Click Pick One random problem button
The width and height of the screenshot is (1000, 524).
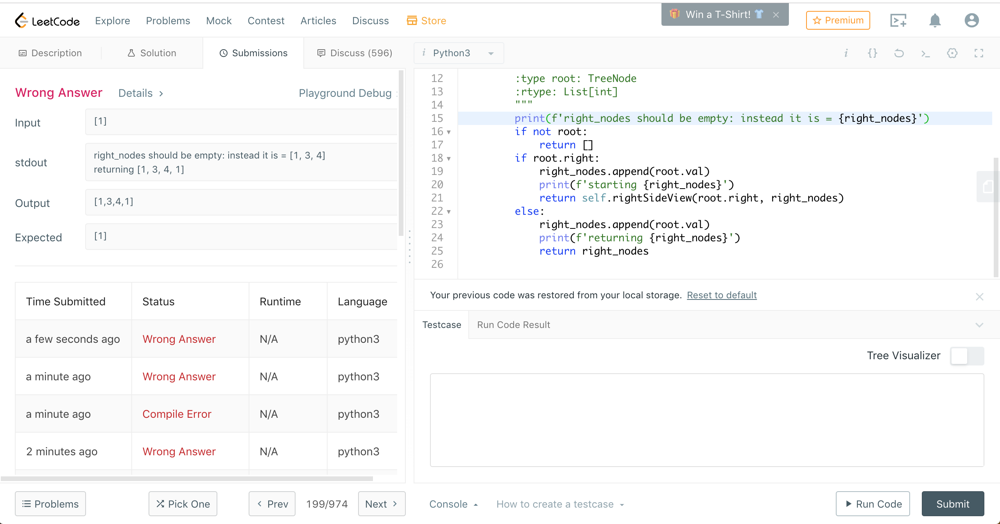coord(183,504)
